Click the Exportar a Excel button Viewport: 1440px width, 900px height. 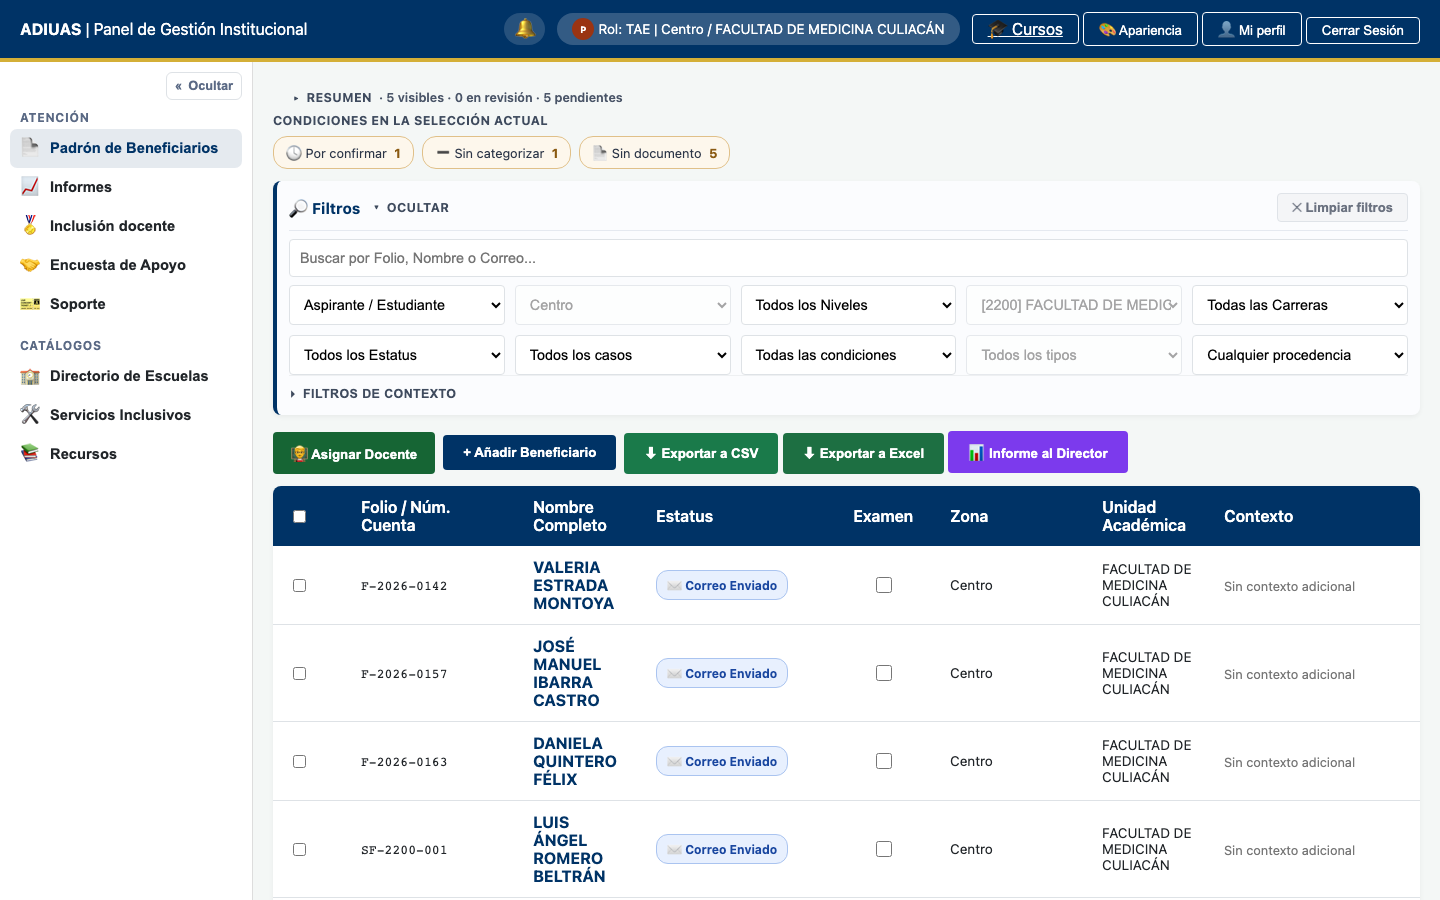click(x=863, y=453)
